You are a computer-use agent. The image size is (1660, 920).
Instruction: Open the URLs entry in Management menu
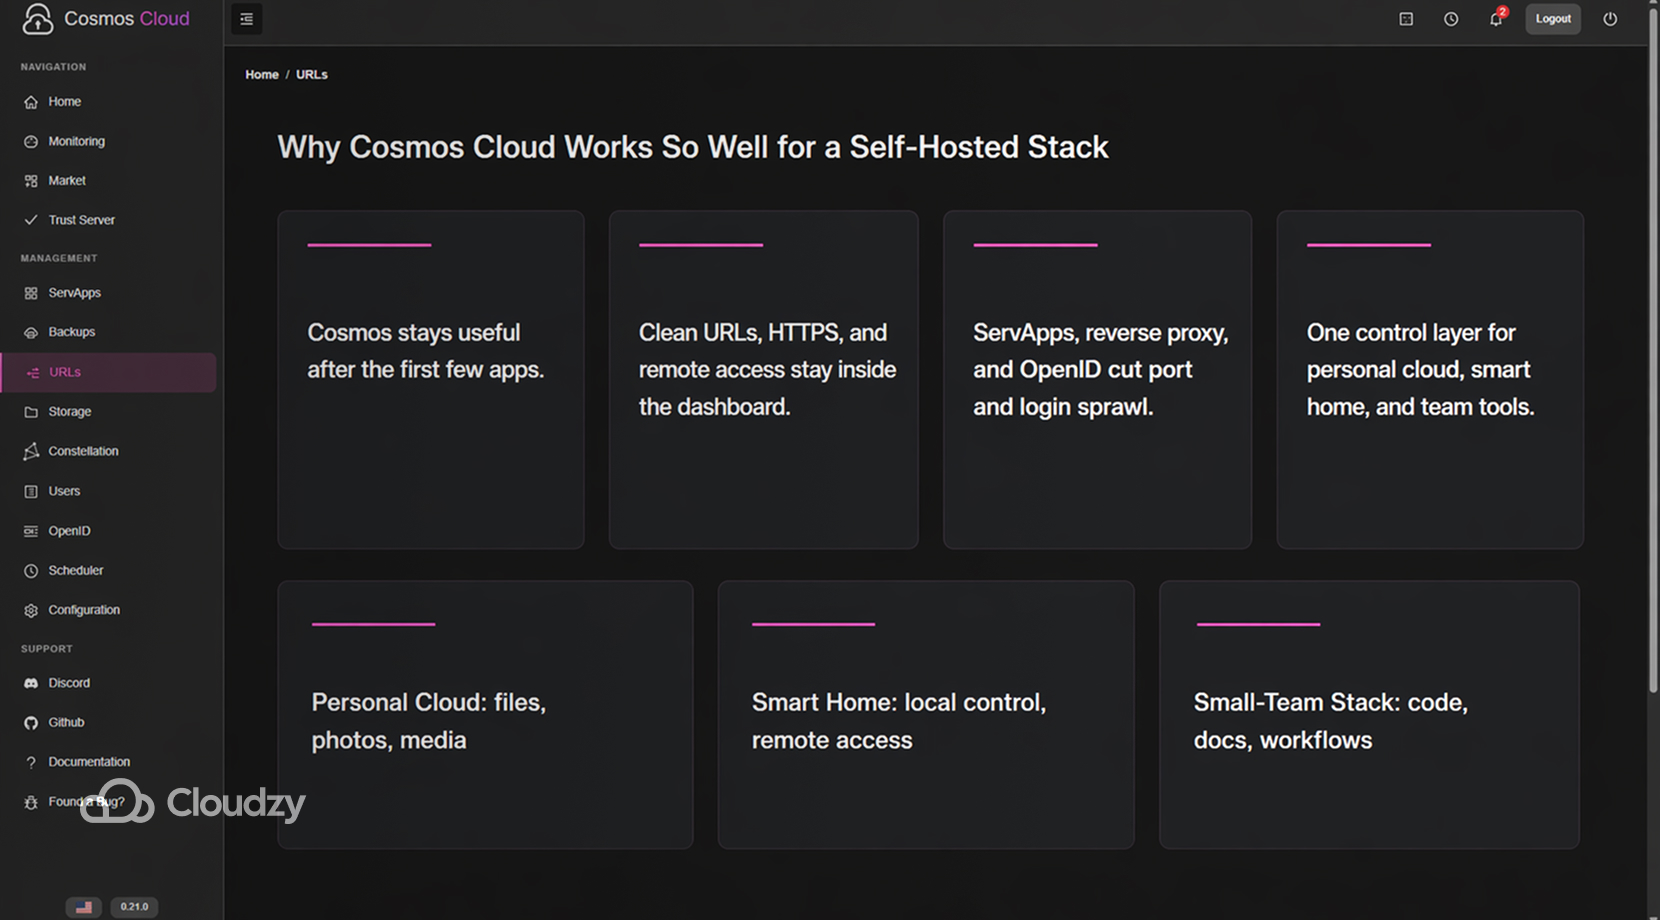click(64, 371)
